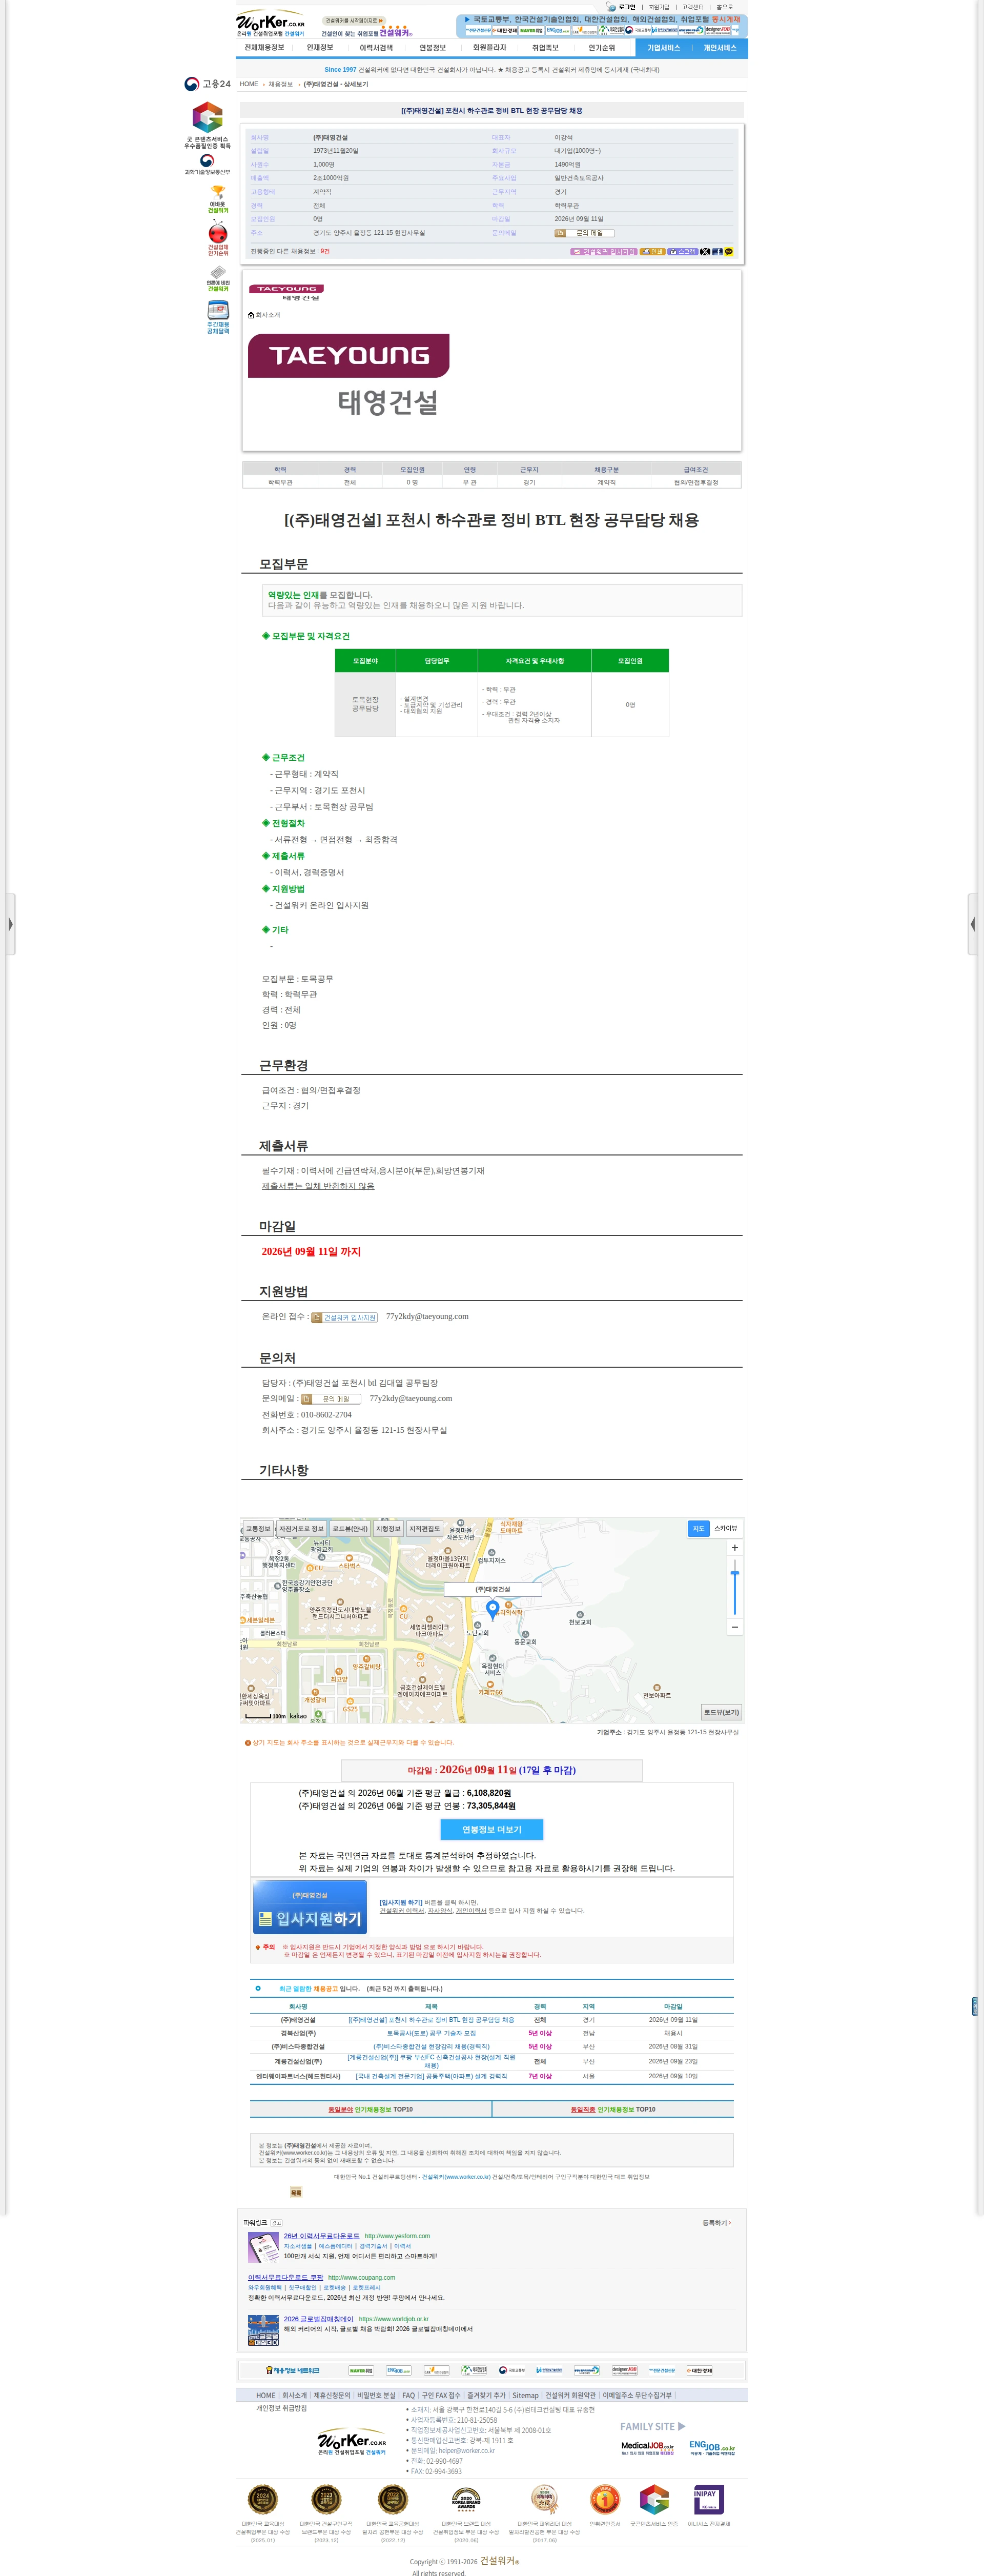Click the 등록하기 link in 파워링크
The width and height of the screenshot is (984, 2576).
(x=716, y=2223)
